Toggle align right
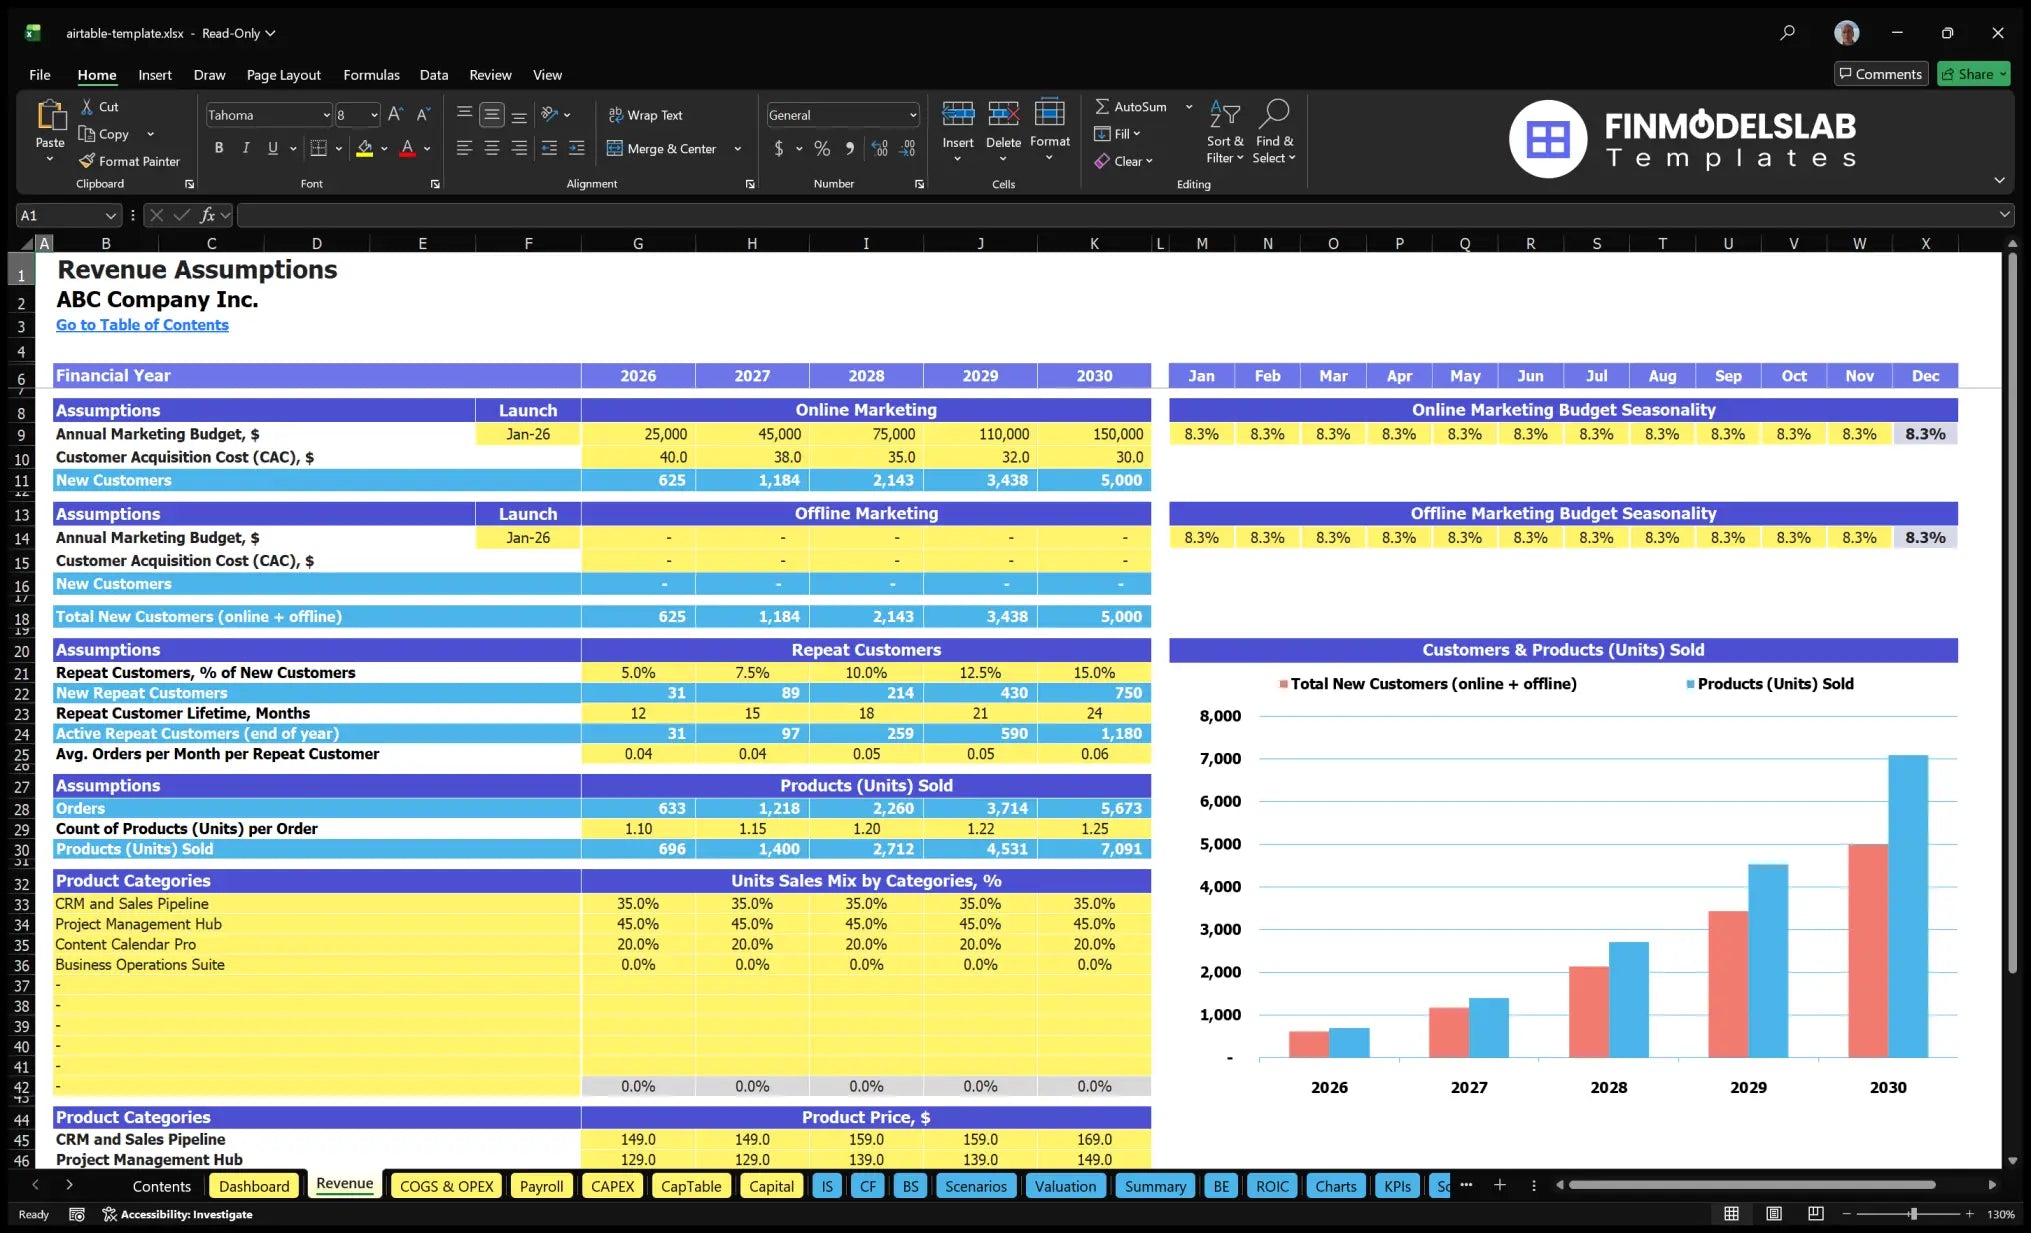The width and height of the screenshot is (2031, 1233). click(519, 148)
